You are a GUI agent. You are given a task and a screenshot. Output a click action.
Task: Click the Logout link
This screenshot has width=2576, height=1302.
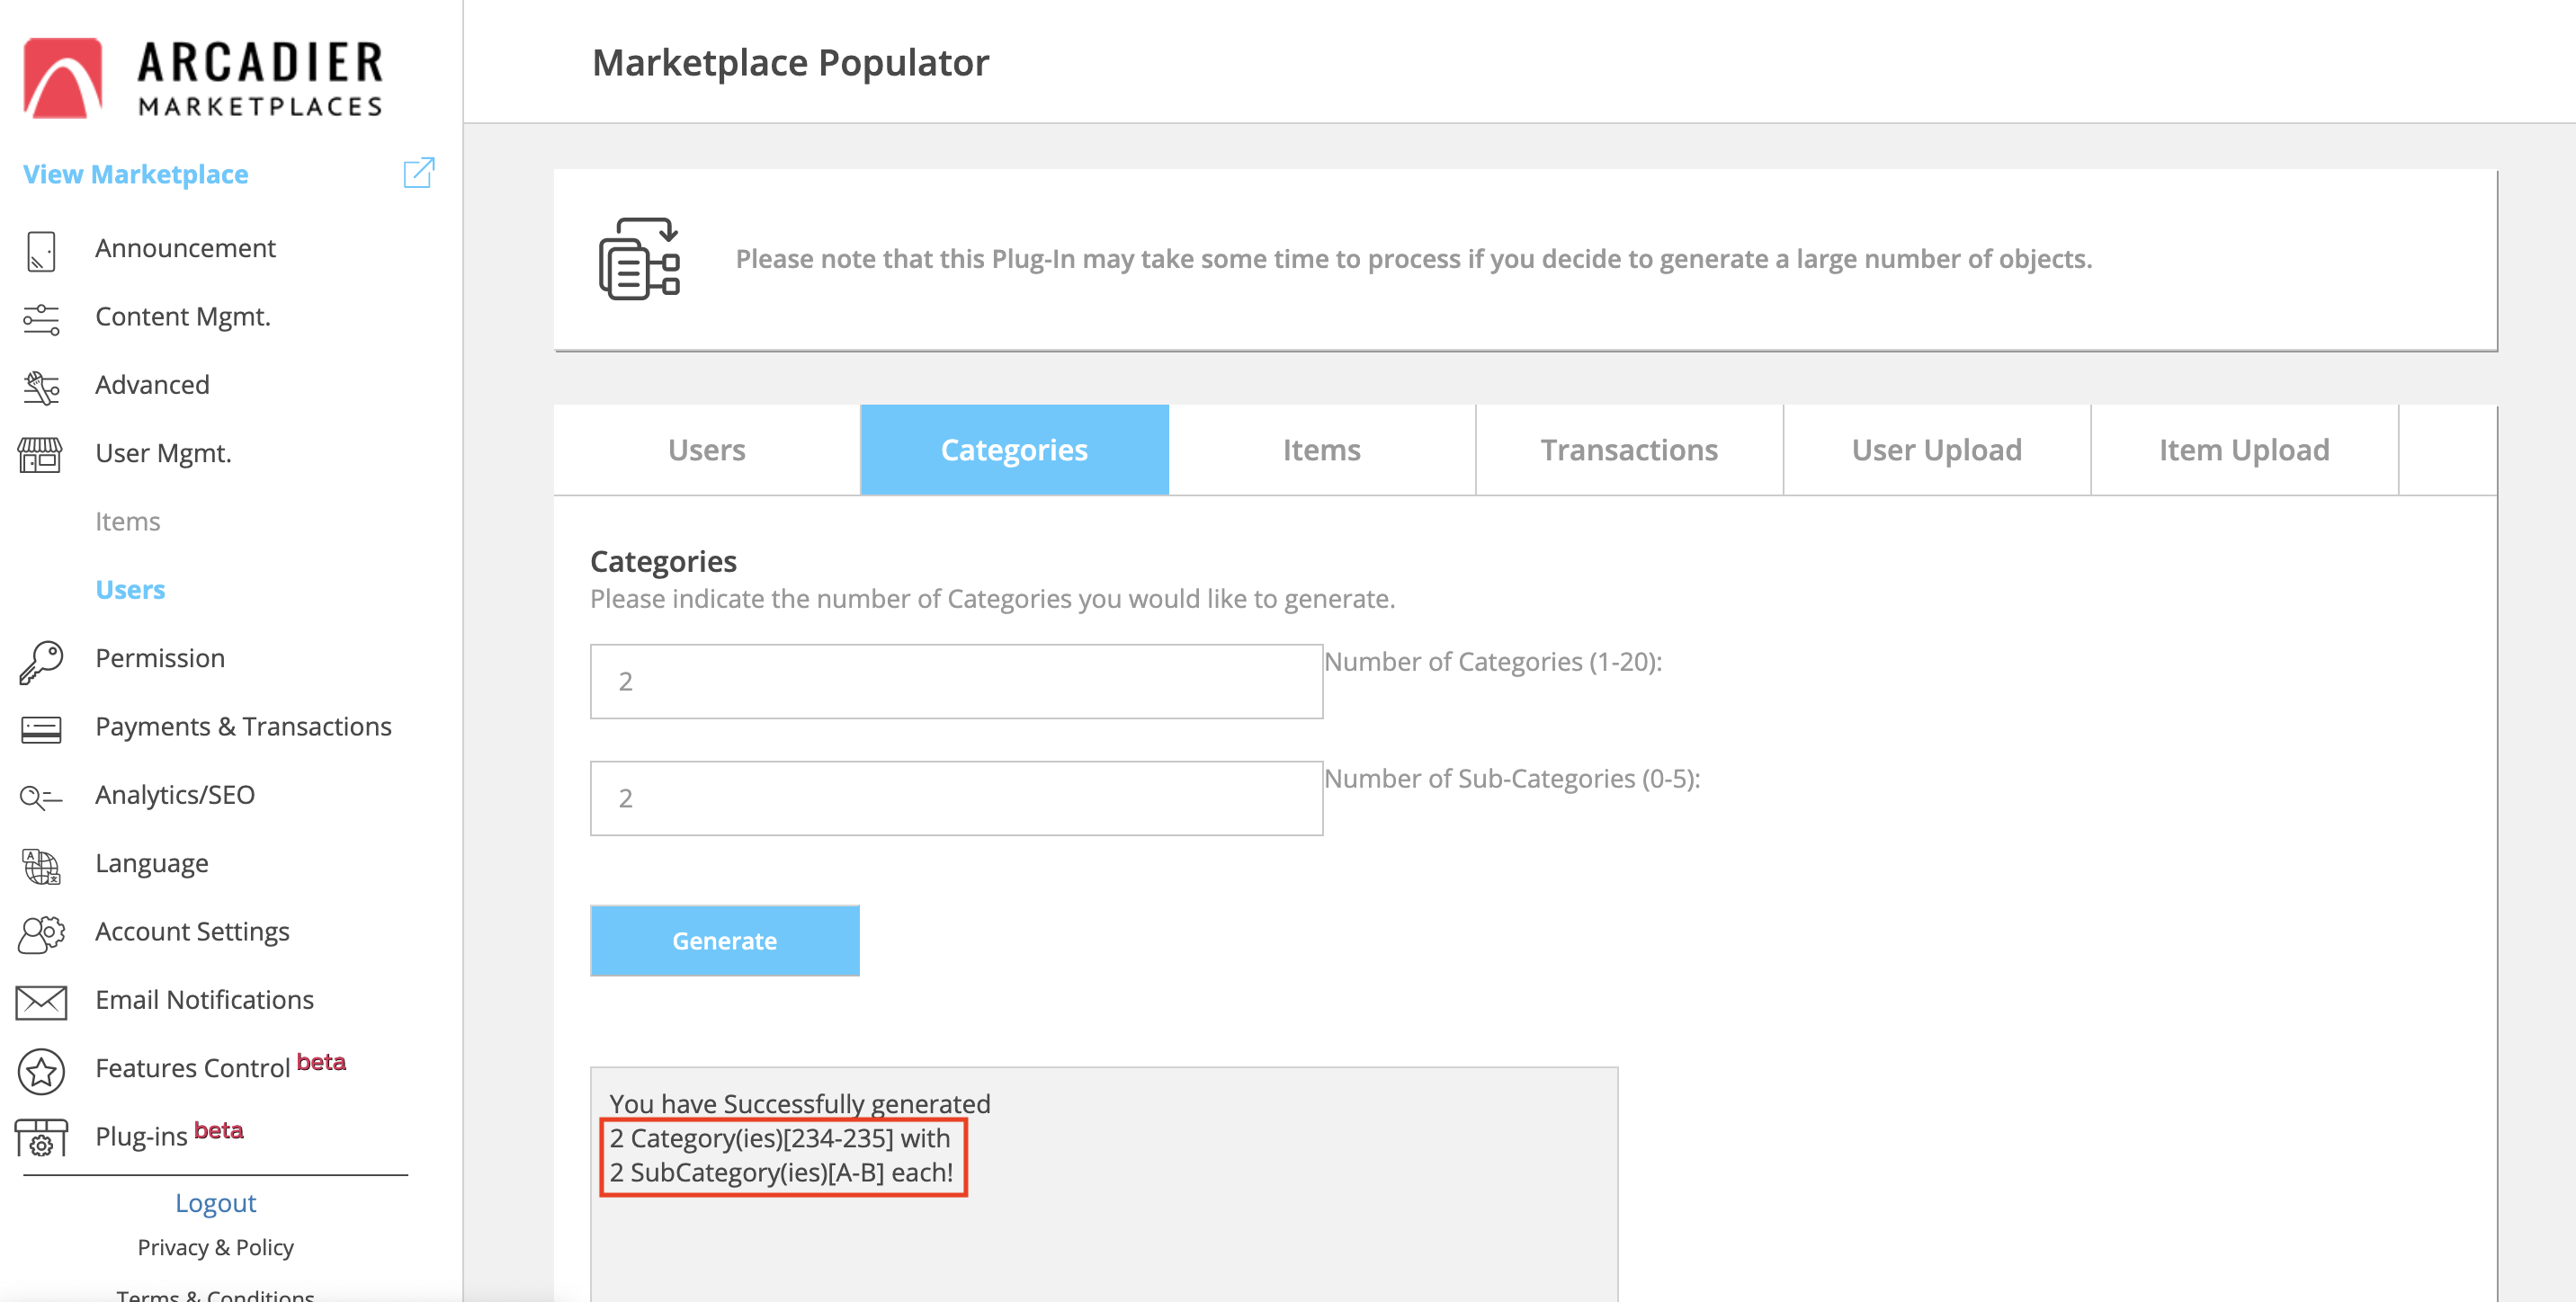(x=215, y=1203)
